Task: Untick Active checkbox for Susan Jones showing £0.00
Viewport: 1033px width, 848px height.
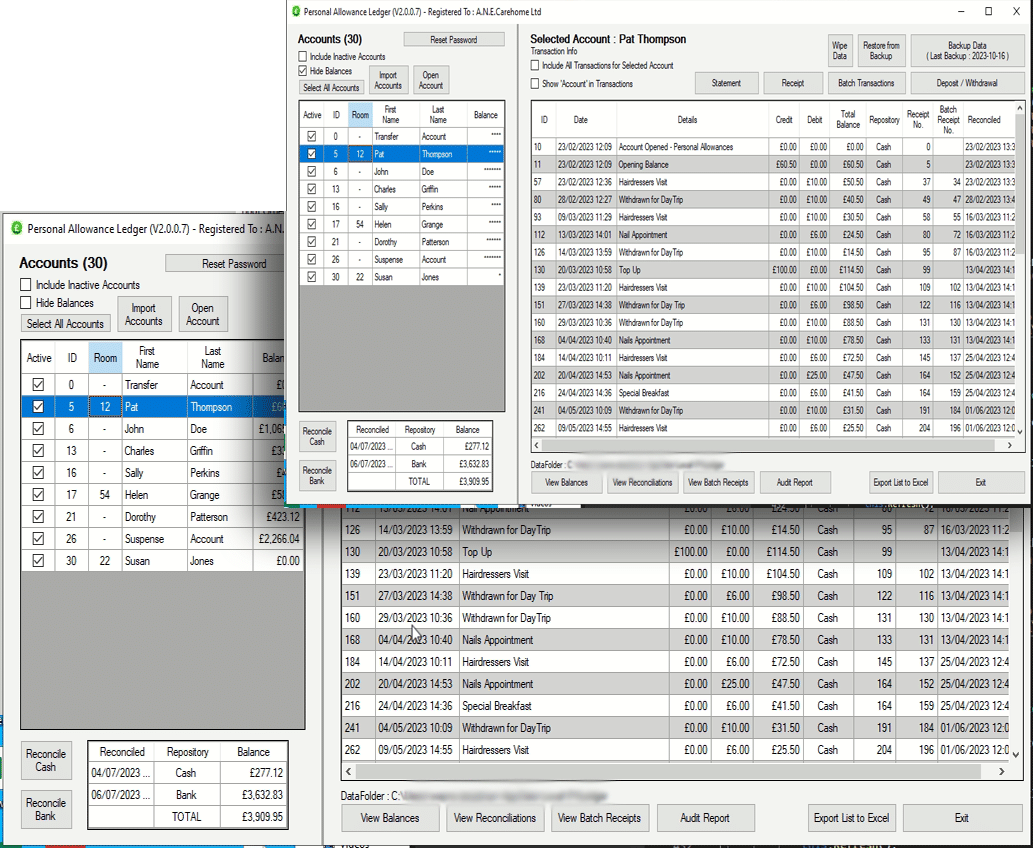Action: pos(38,561)
